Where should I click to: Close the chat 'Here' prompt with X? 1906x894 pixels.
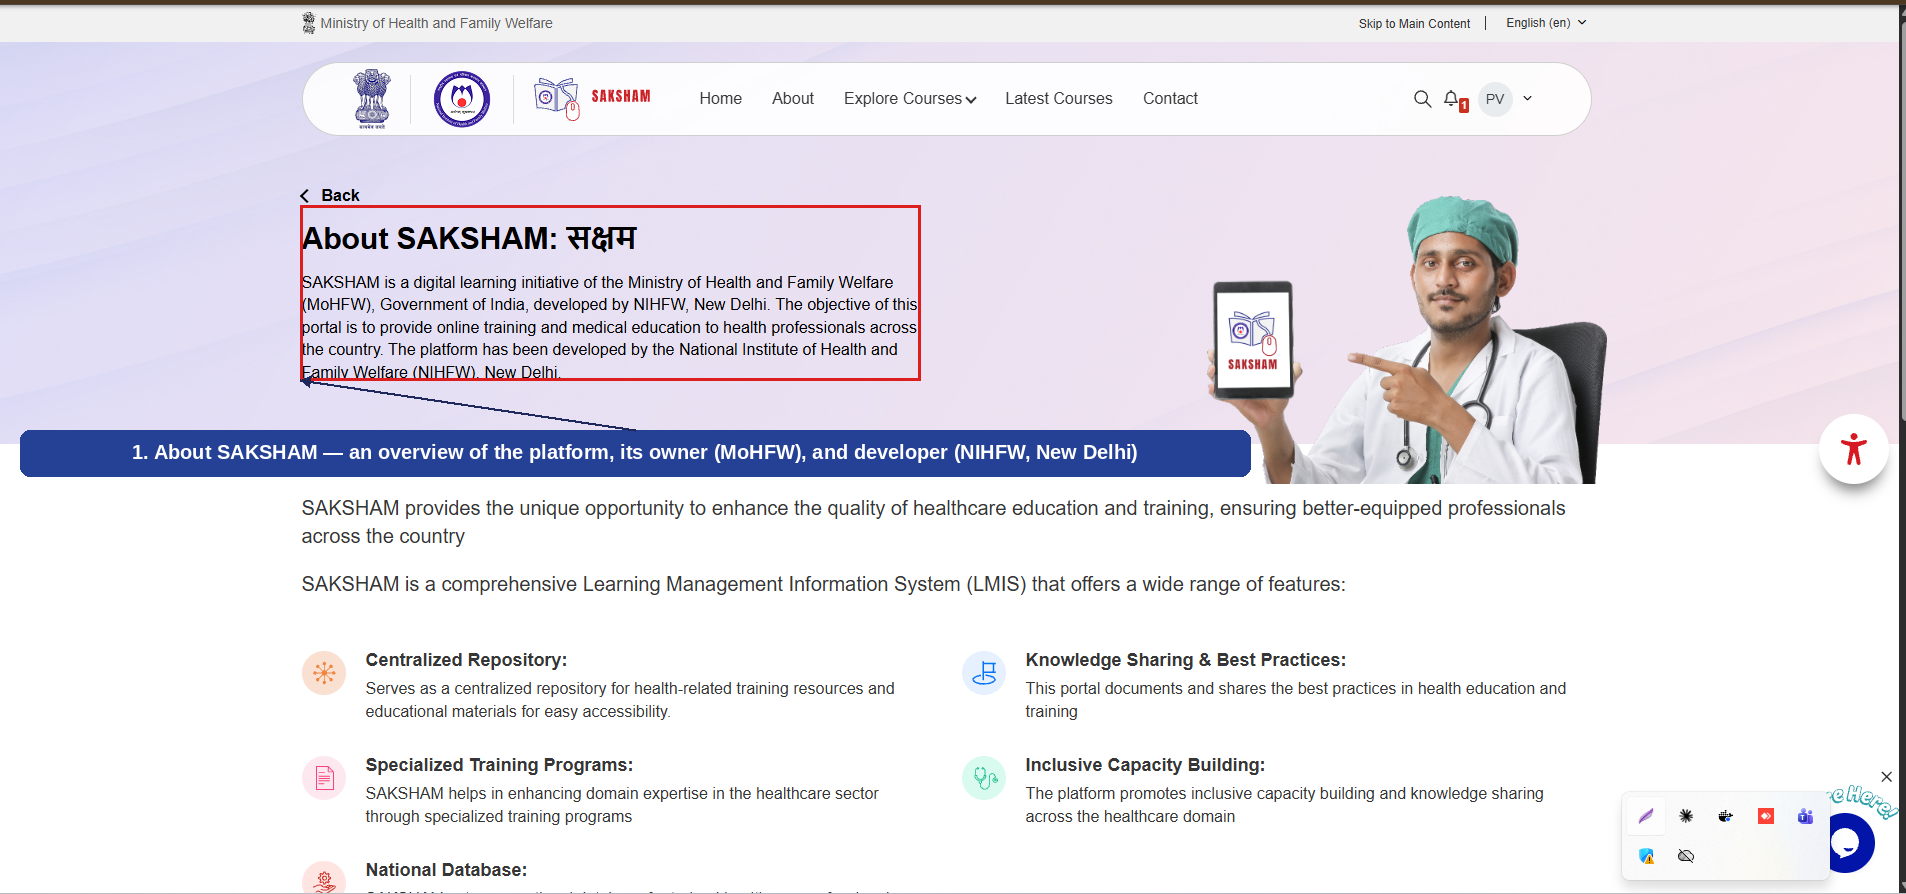point(1886,777)
